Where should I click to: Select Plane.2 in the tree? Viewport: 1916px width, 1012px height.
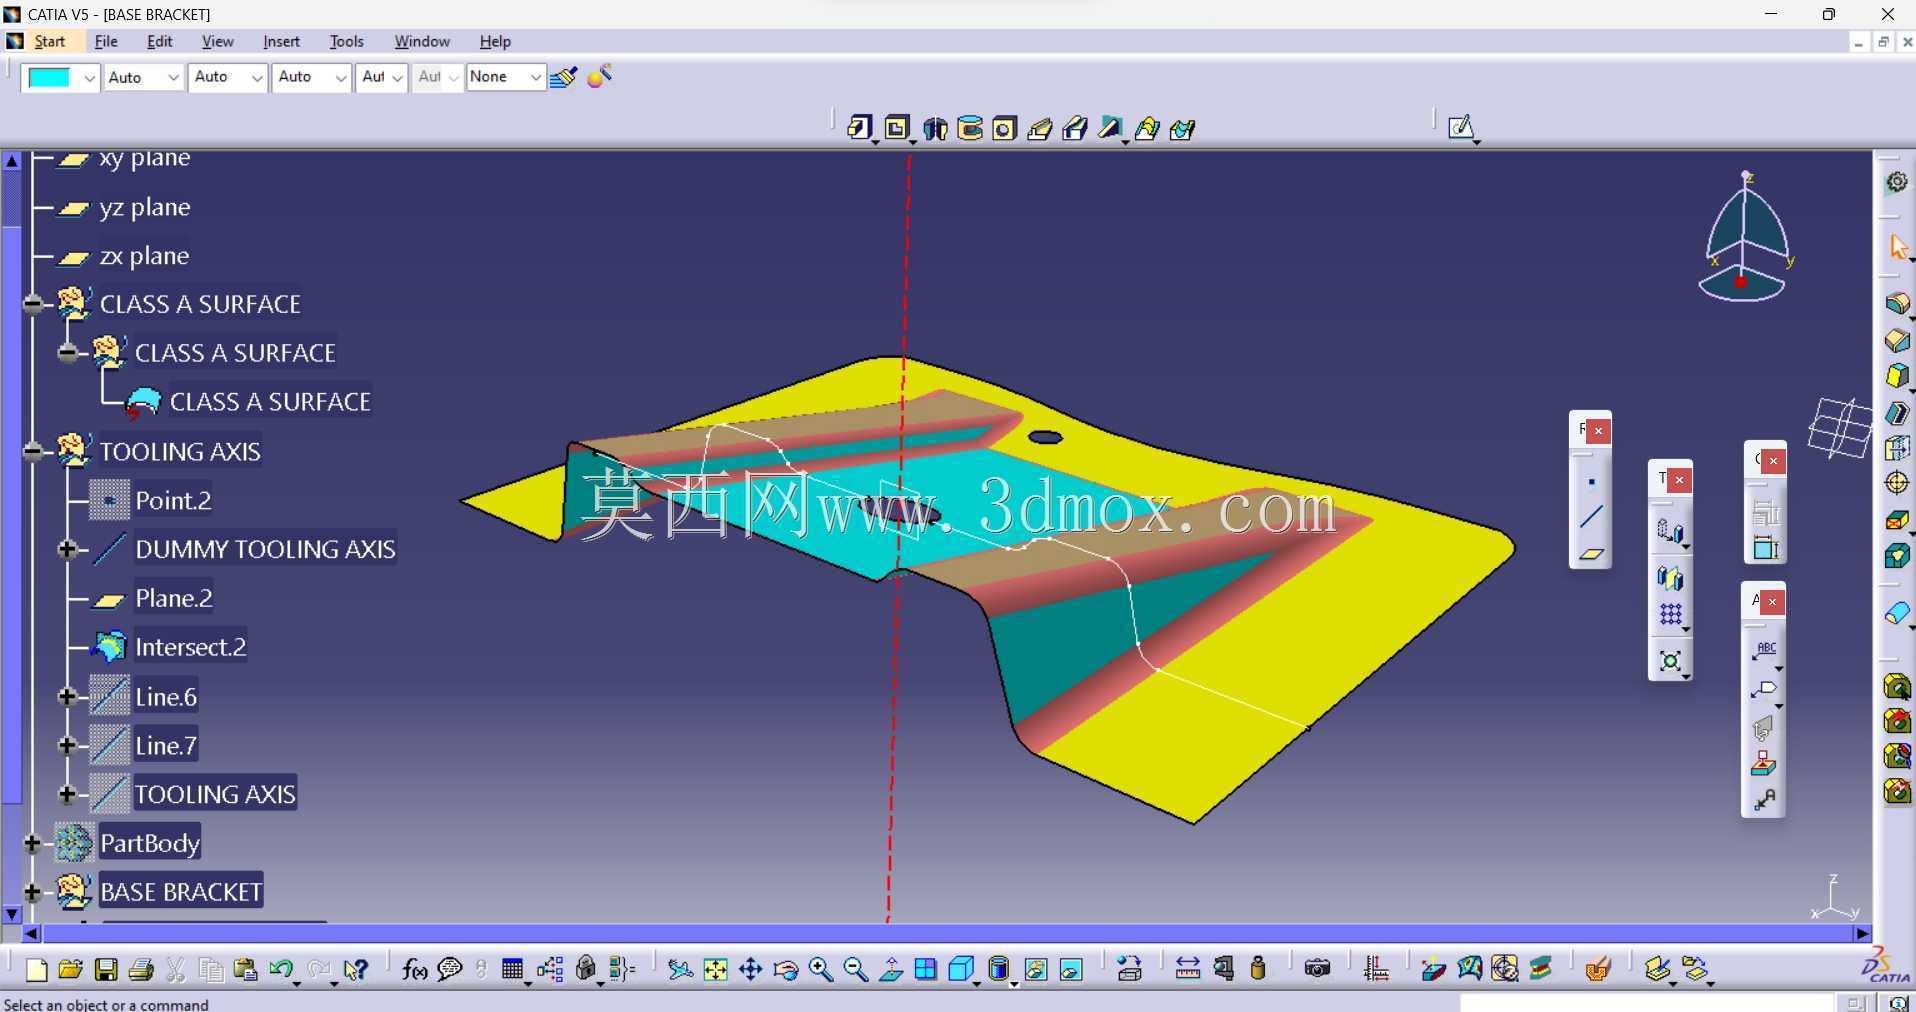tap(174, 598)
